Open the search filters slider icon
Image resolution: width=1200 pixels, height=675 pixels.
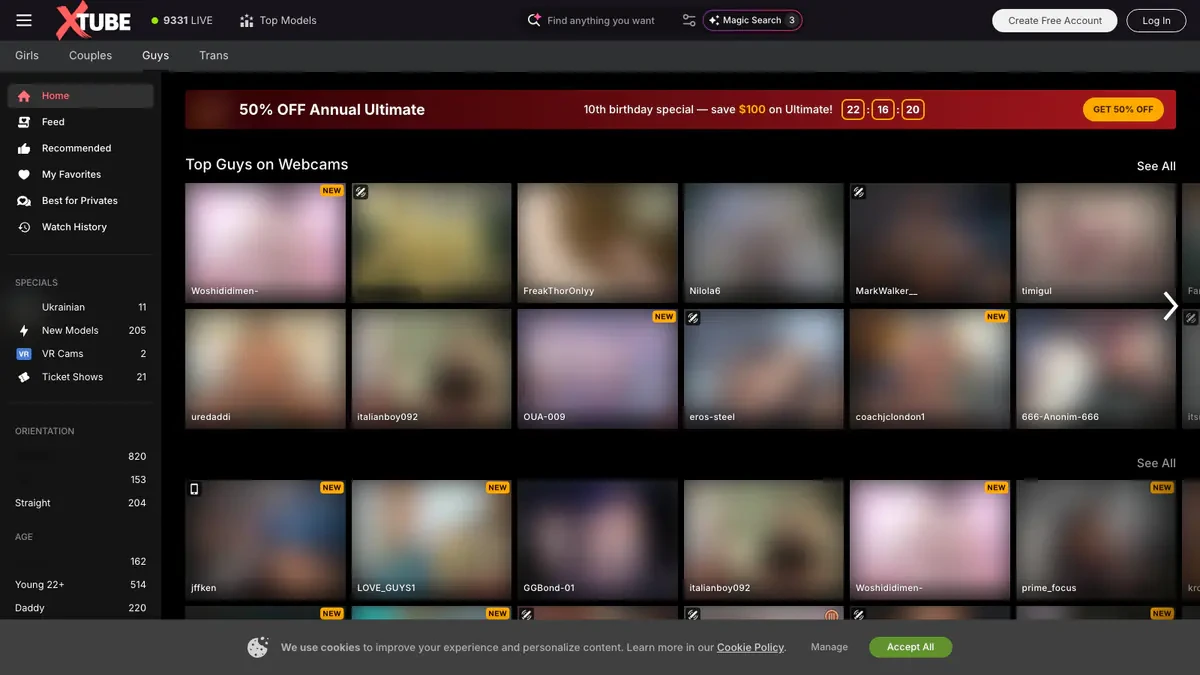pyautogui.click(x=689, y=20)
